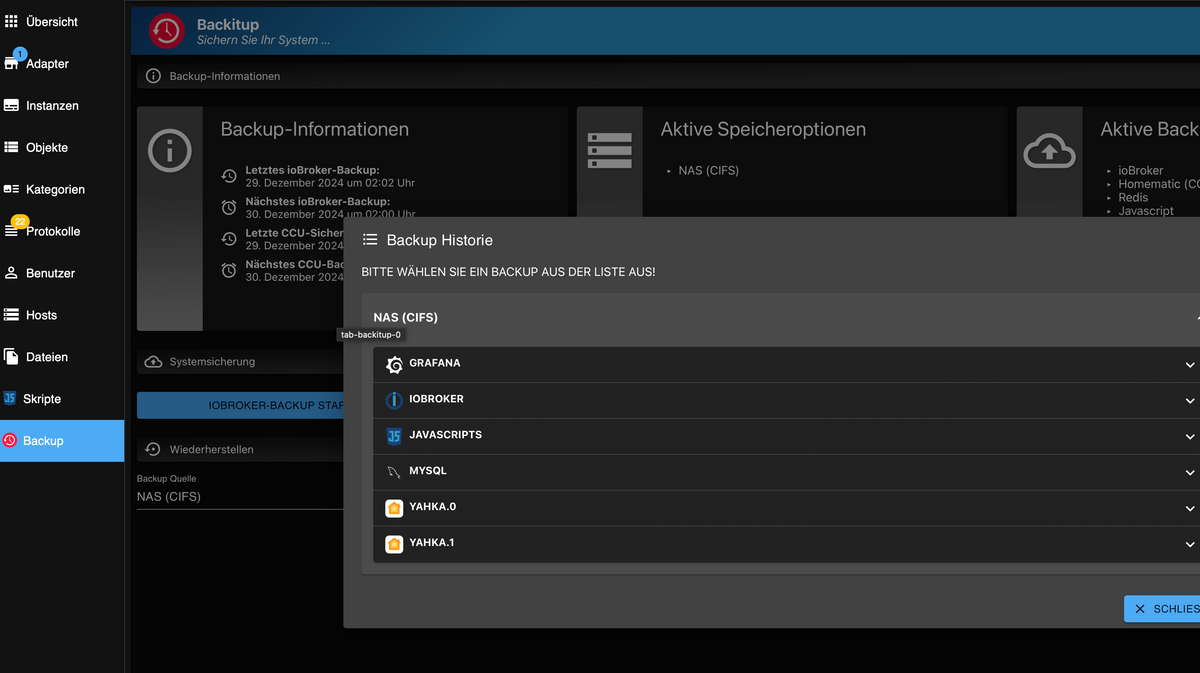Expand the GRAFANA backup list

point(1190,365)
